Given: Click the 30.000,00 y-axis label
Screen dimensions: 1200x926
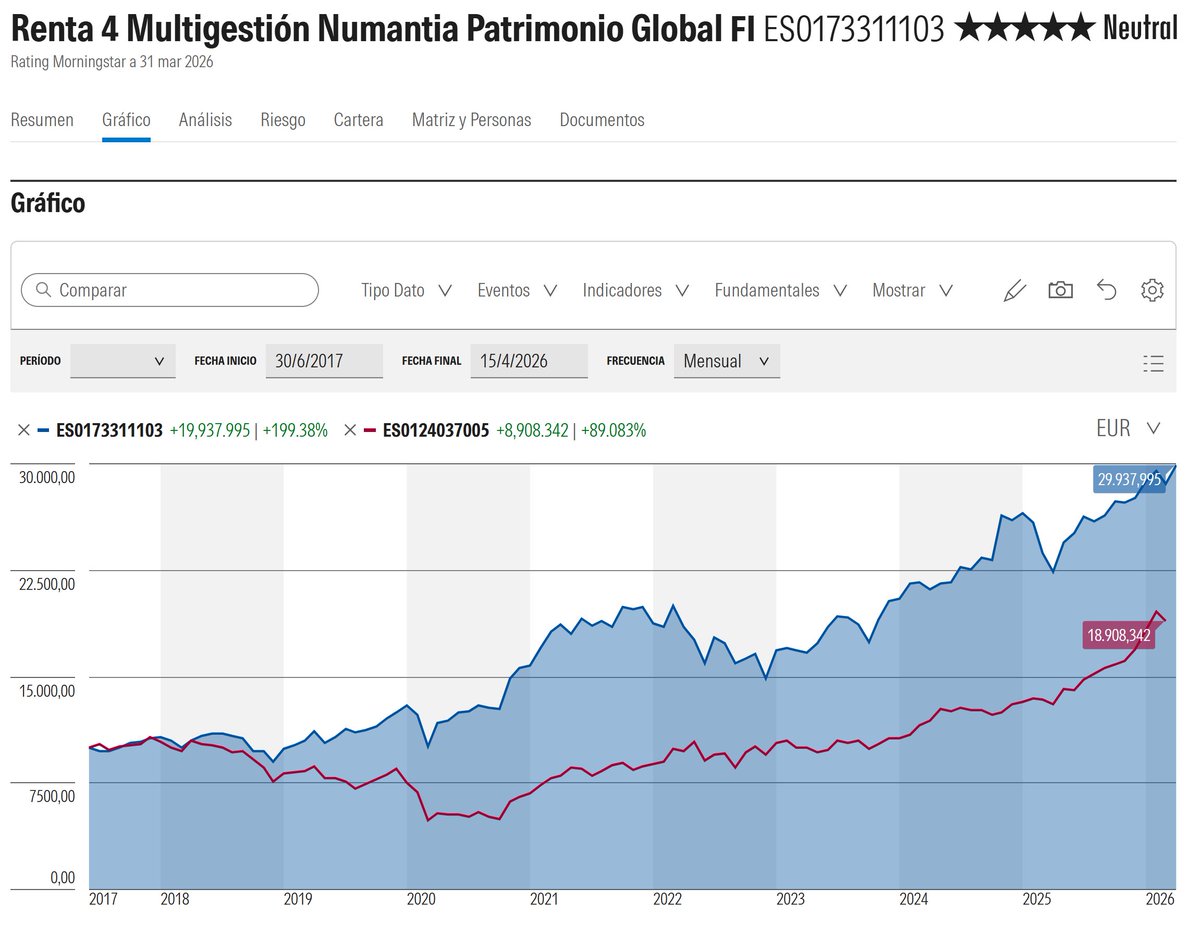Looking at the screenshot, I should click(x=47, y=478).
